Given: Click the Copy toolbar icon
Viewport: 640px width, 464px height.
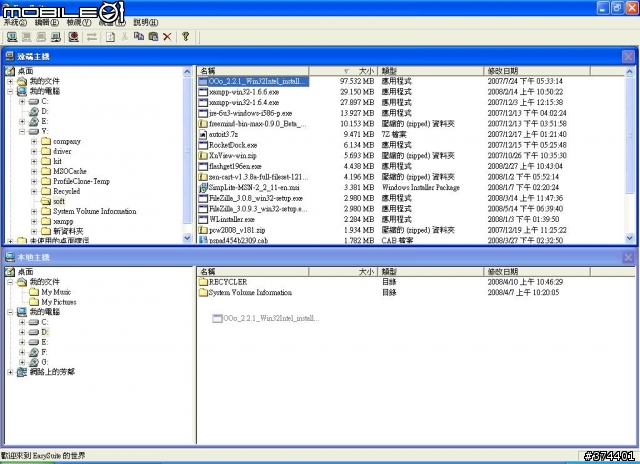Looking at the screenshot, I should pyautogui.click(x=139, y=37).
